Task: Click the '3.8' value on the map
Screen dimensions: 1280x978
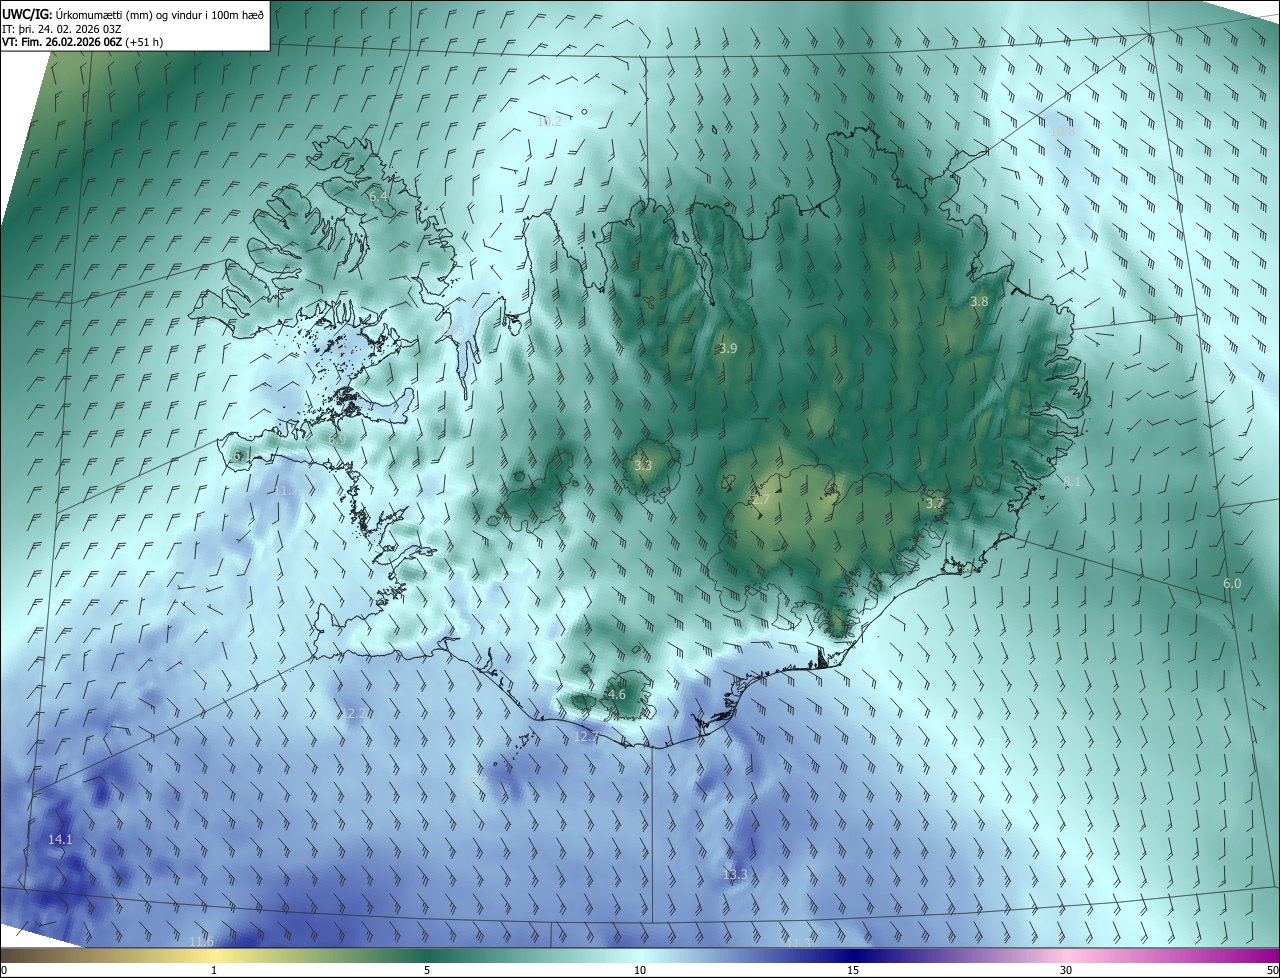Action: [x=979, y=301]
